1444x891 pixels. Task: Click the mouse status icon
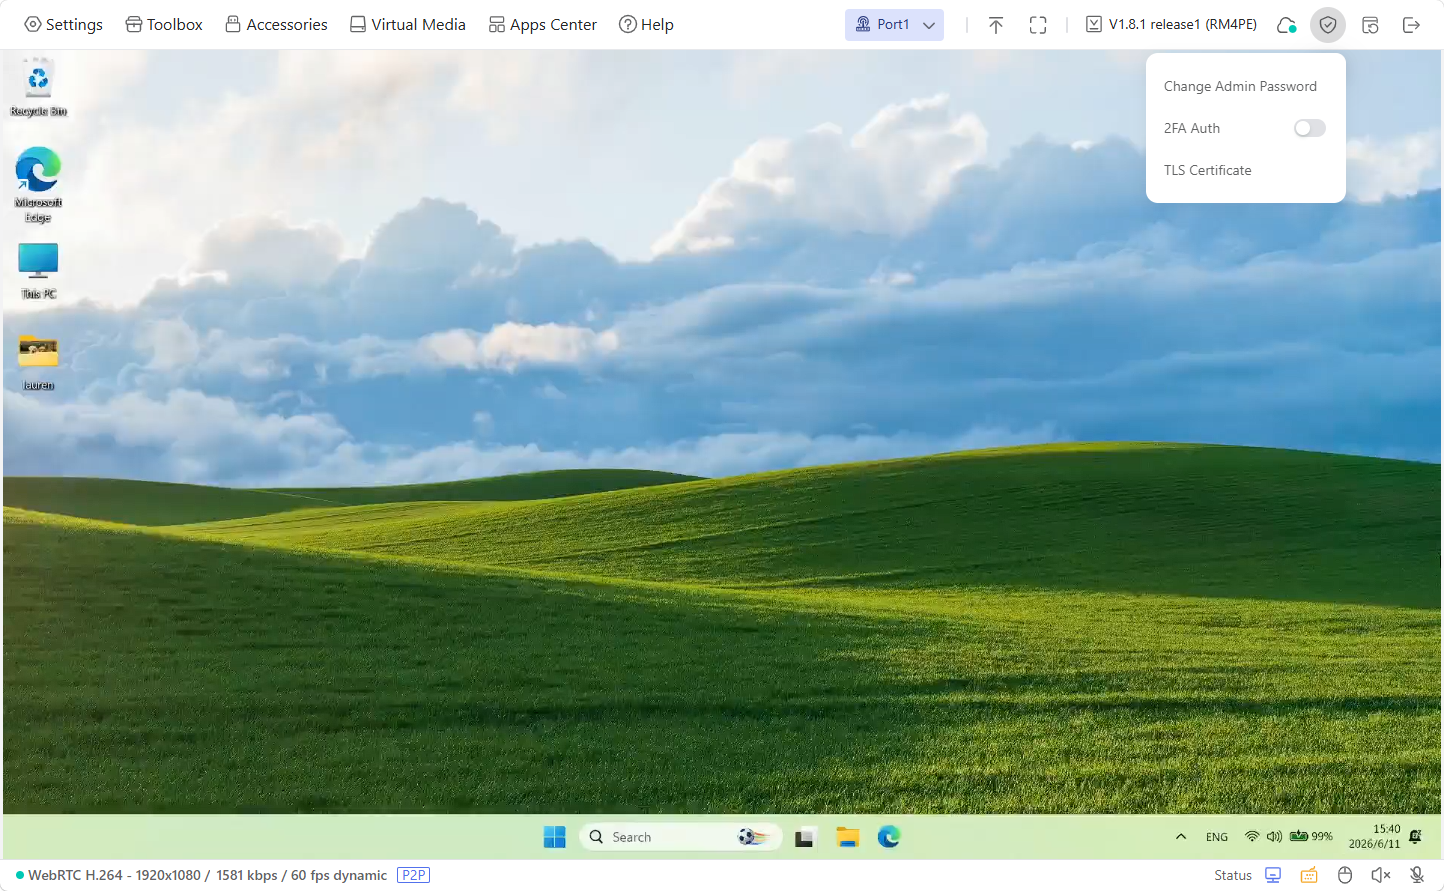pos(1345,875)
